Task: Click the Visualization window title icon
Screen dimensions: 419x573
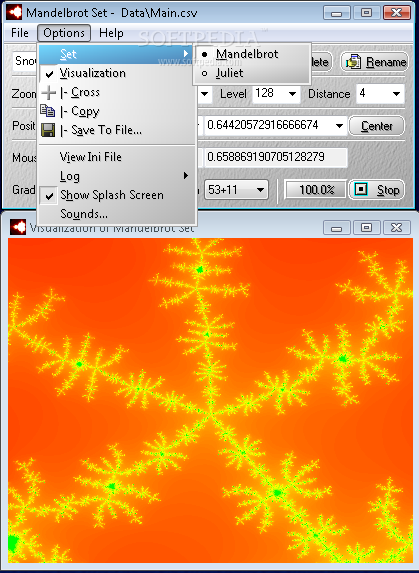Action: [x=18, y=227]
